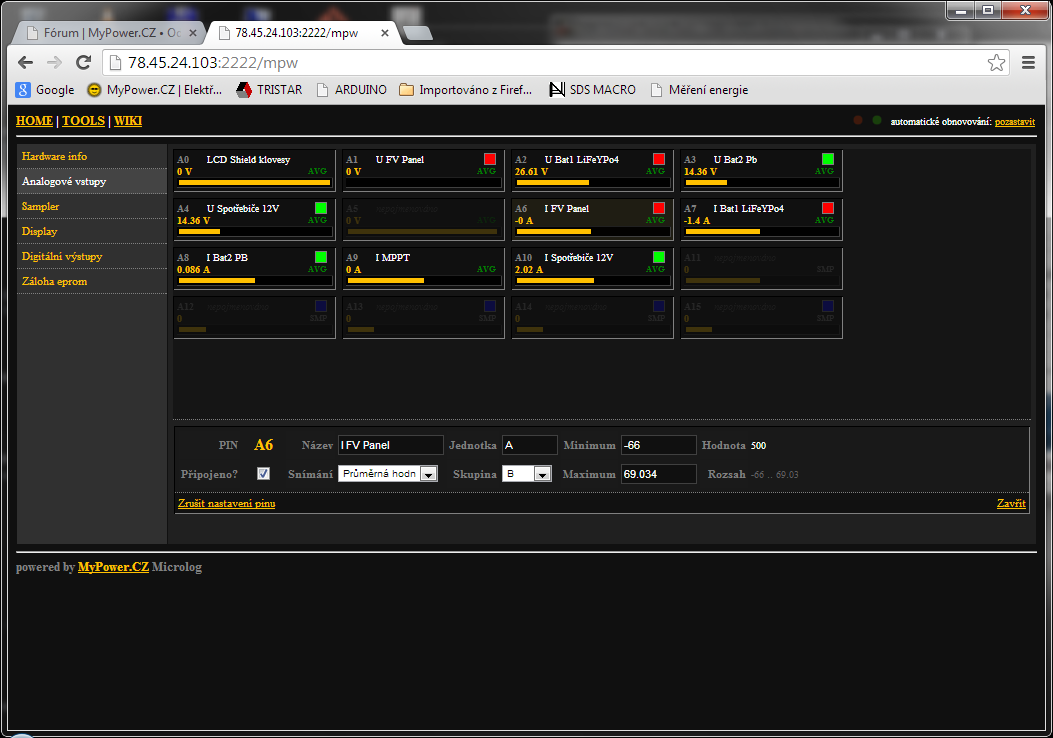This screenshot has height=738, width=1053.
Task: Open the Měření energie bookmark
Action: click(x=699, y=89)
